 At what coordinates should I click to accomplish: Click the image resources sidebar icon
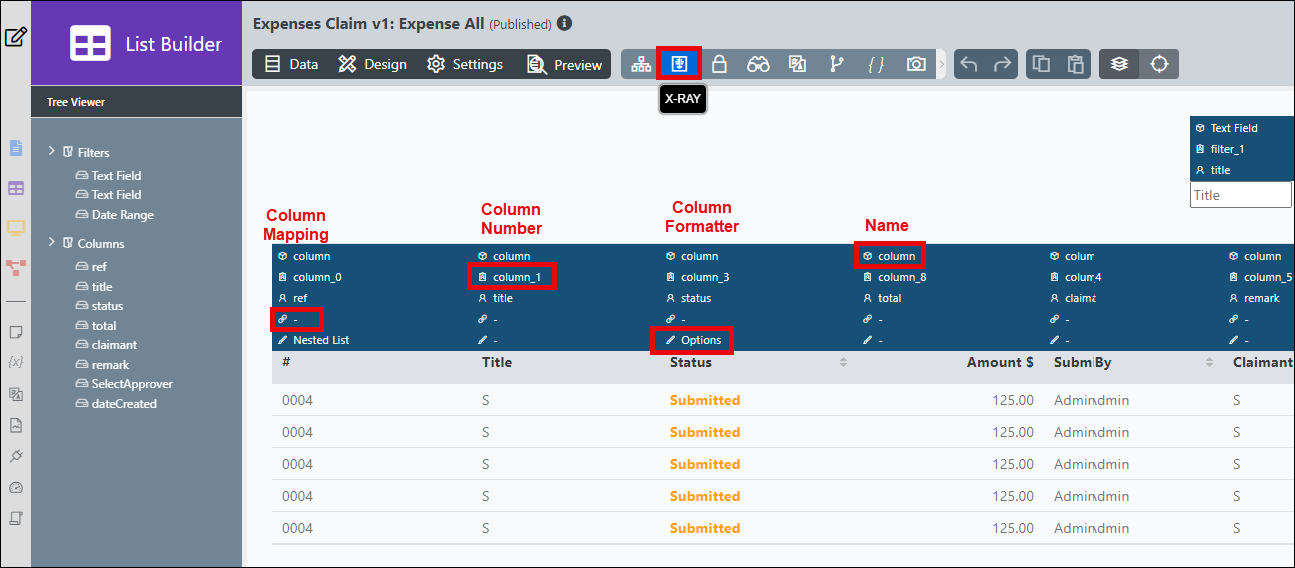point(15,425)
